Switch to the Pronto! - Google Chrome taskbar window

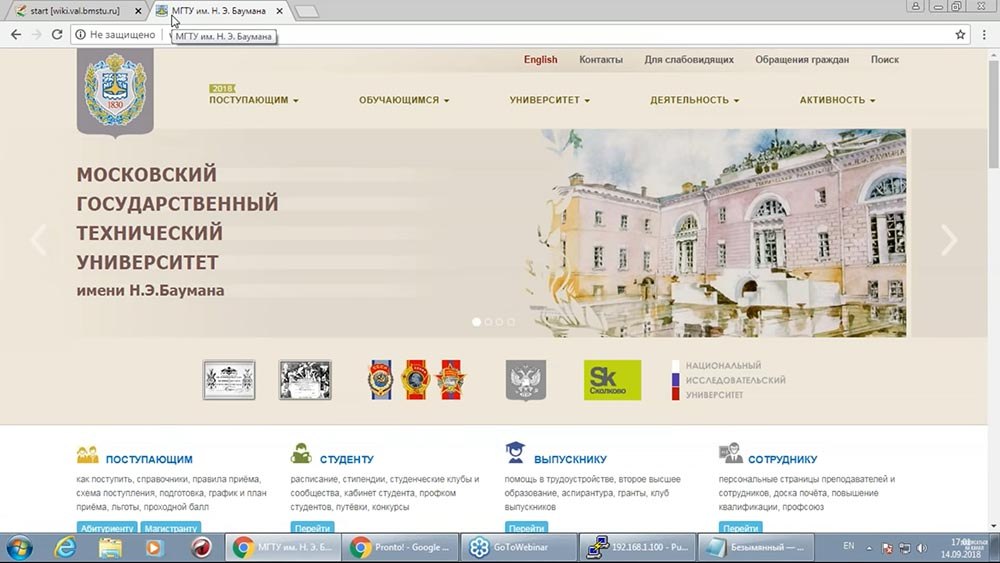(399, 548)
